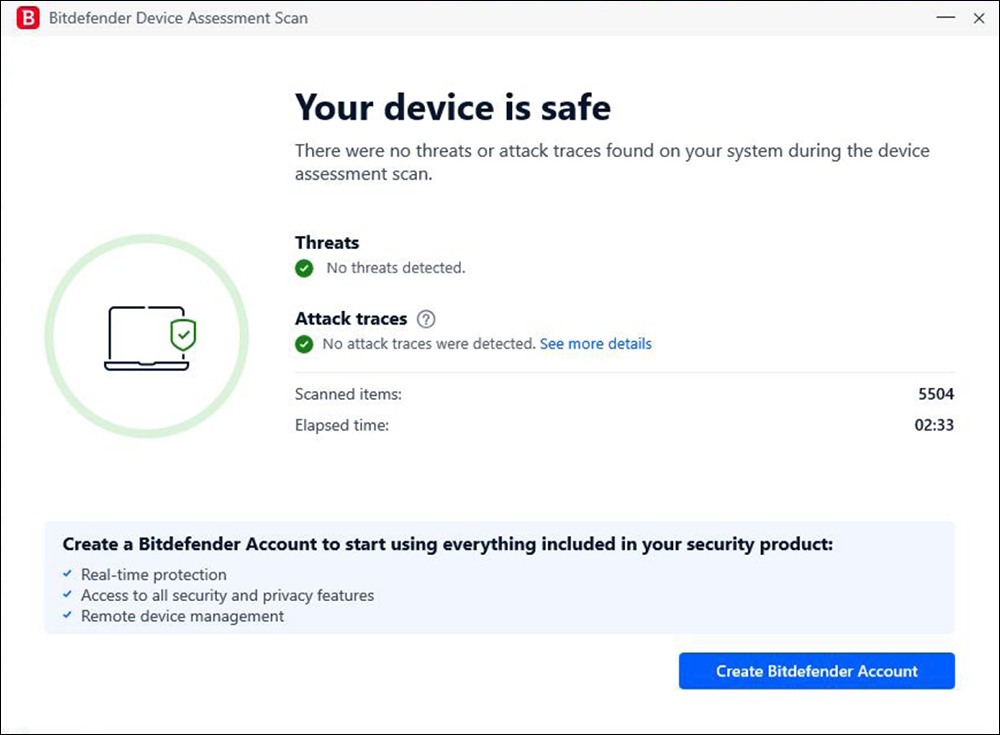Click green check beside No threats detected
Screen dimensions: 1000x735
point(304,268)
